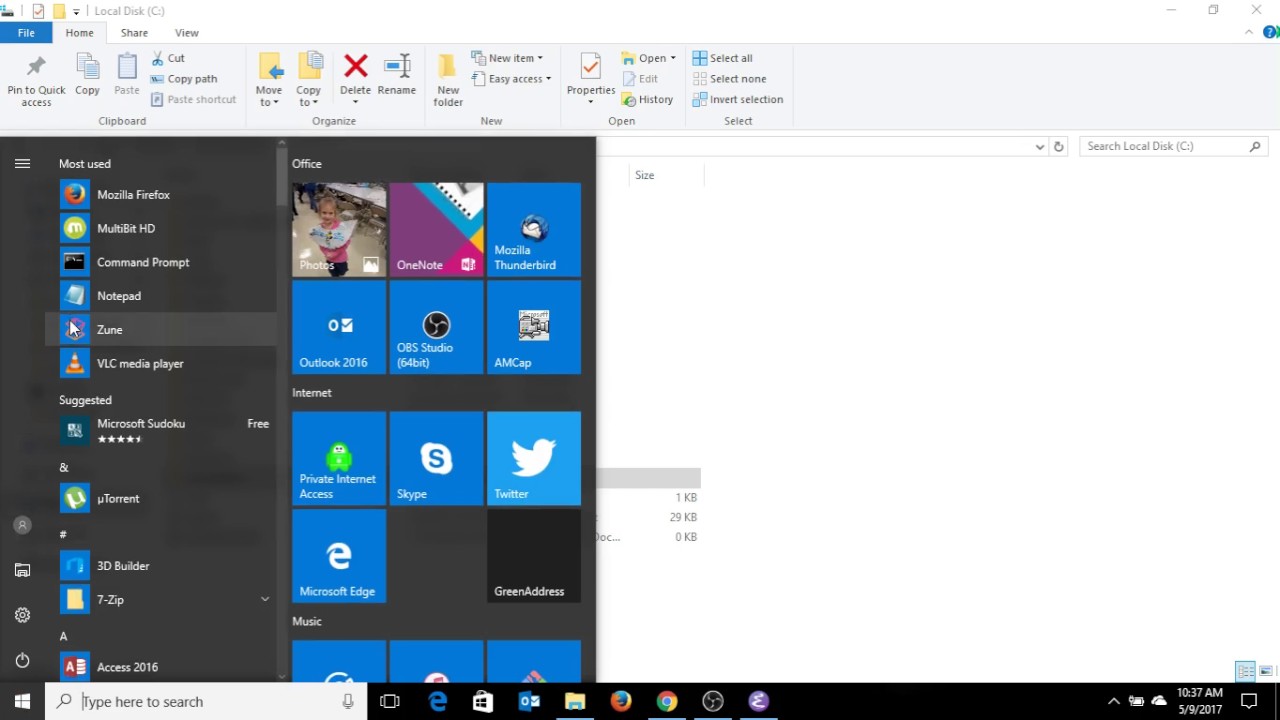Click the microphone icon in search box
The image size is (1280, 720).
[347, 702]
